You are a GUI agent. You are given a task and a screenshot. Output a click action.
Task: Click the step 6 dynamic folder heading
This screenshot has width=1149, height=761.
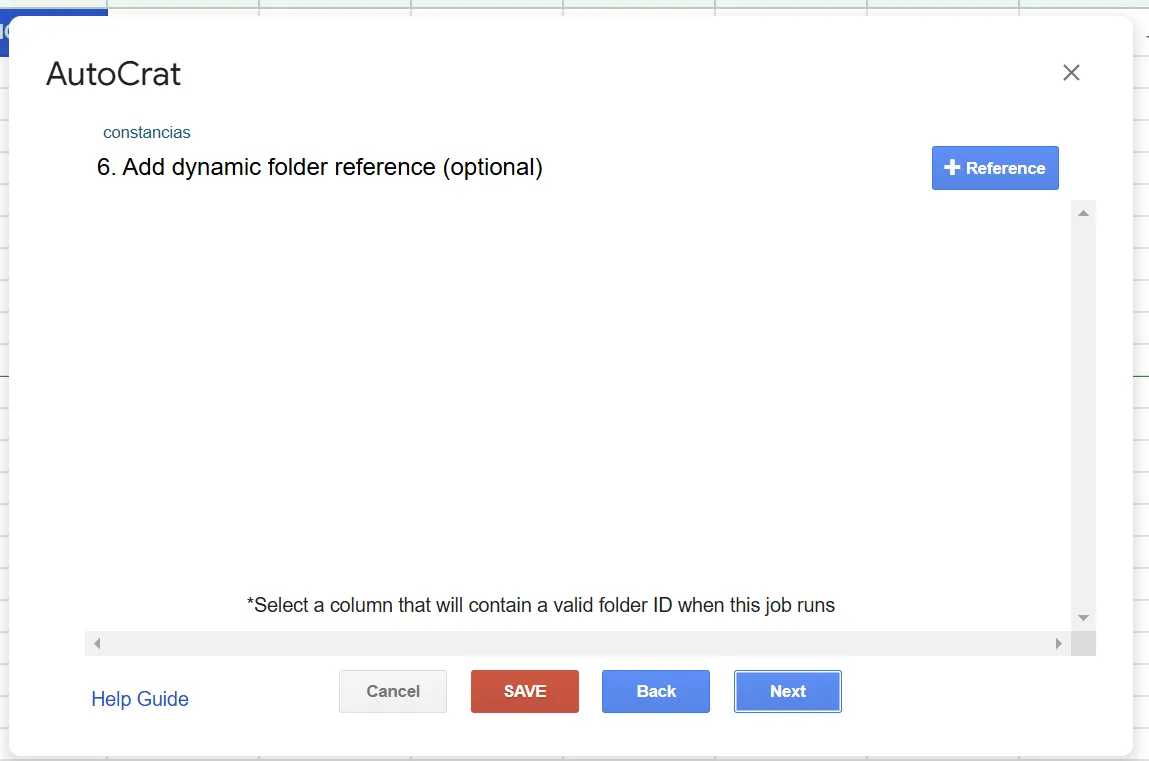point(319,167)
